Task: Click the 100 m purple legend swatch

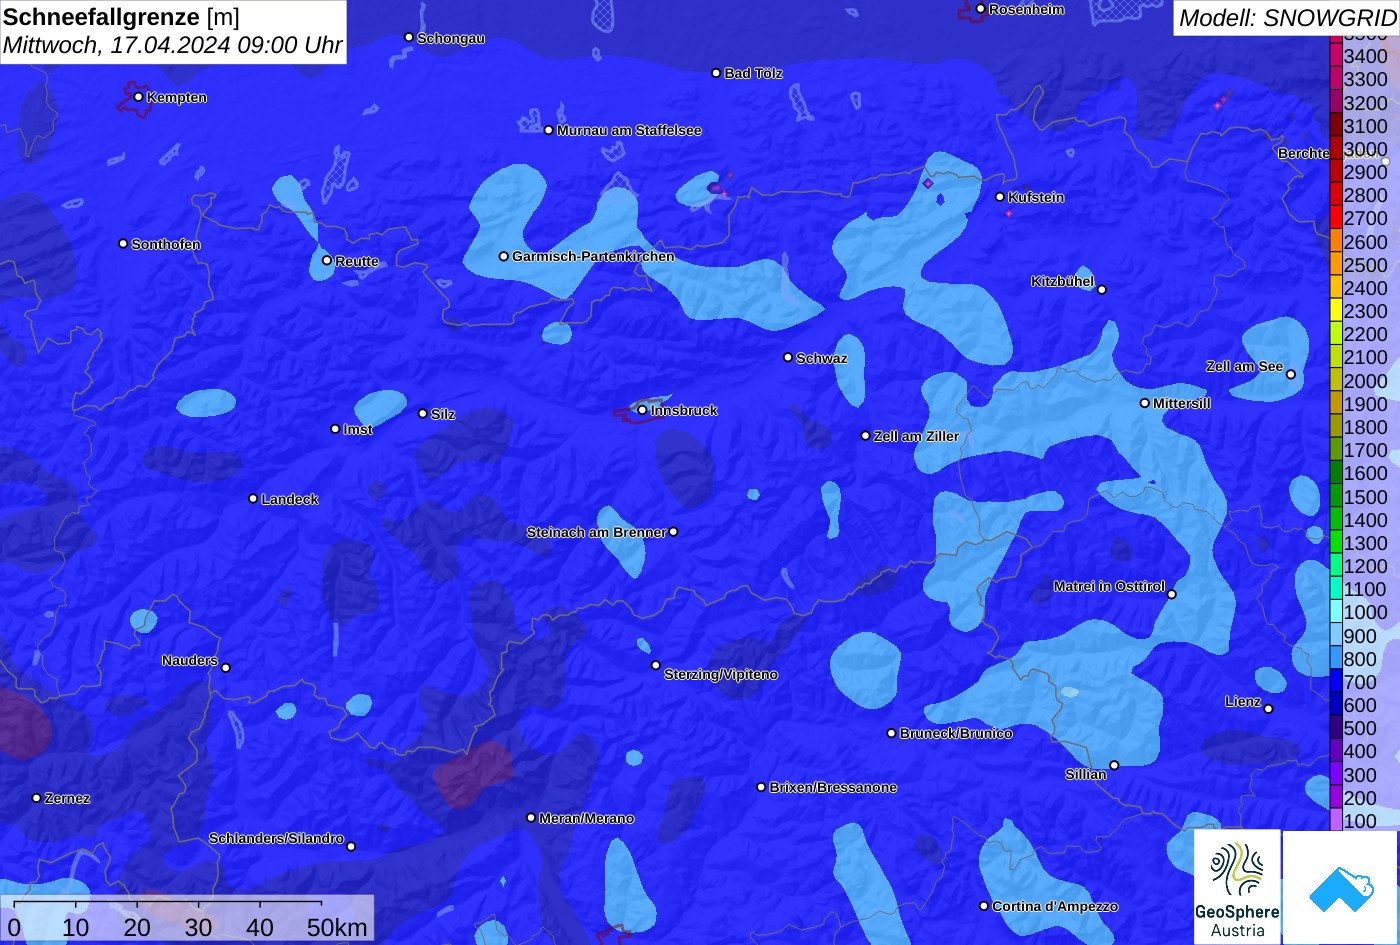Action: (1336, 821)
